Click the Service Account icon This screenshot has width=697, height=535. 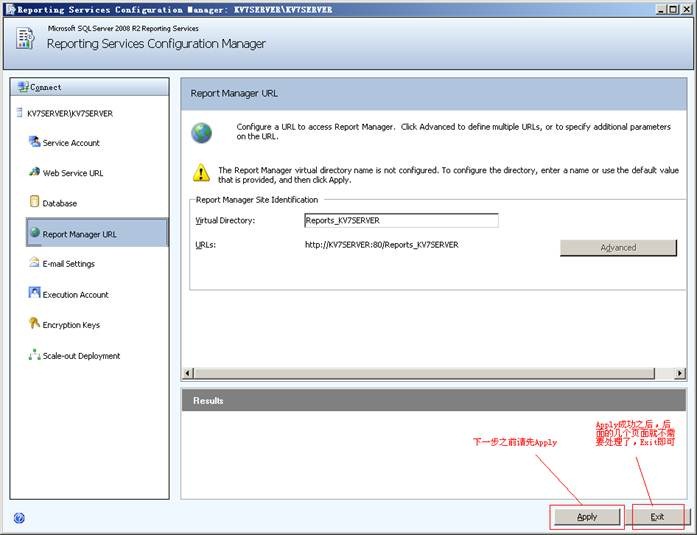click(x=34, y=142)
